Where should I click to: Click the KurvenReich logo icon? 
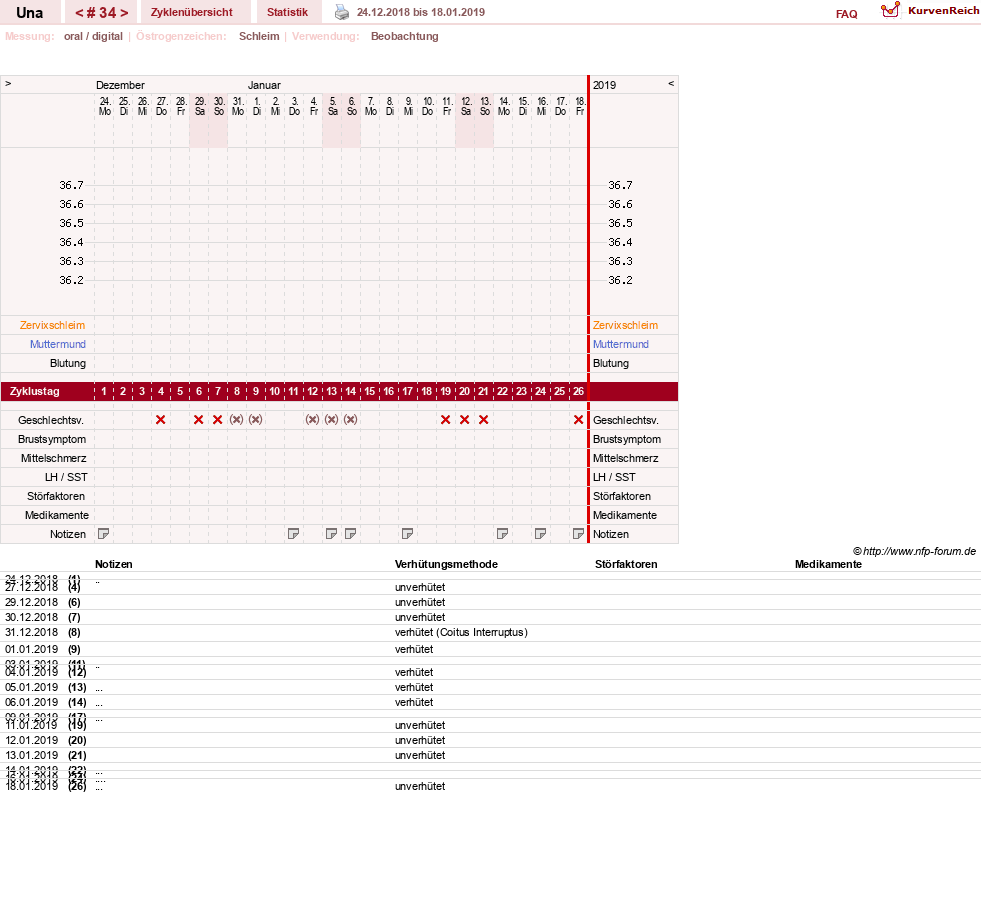[890, 10]
